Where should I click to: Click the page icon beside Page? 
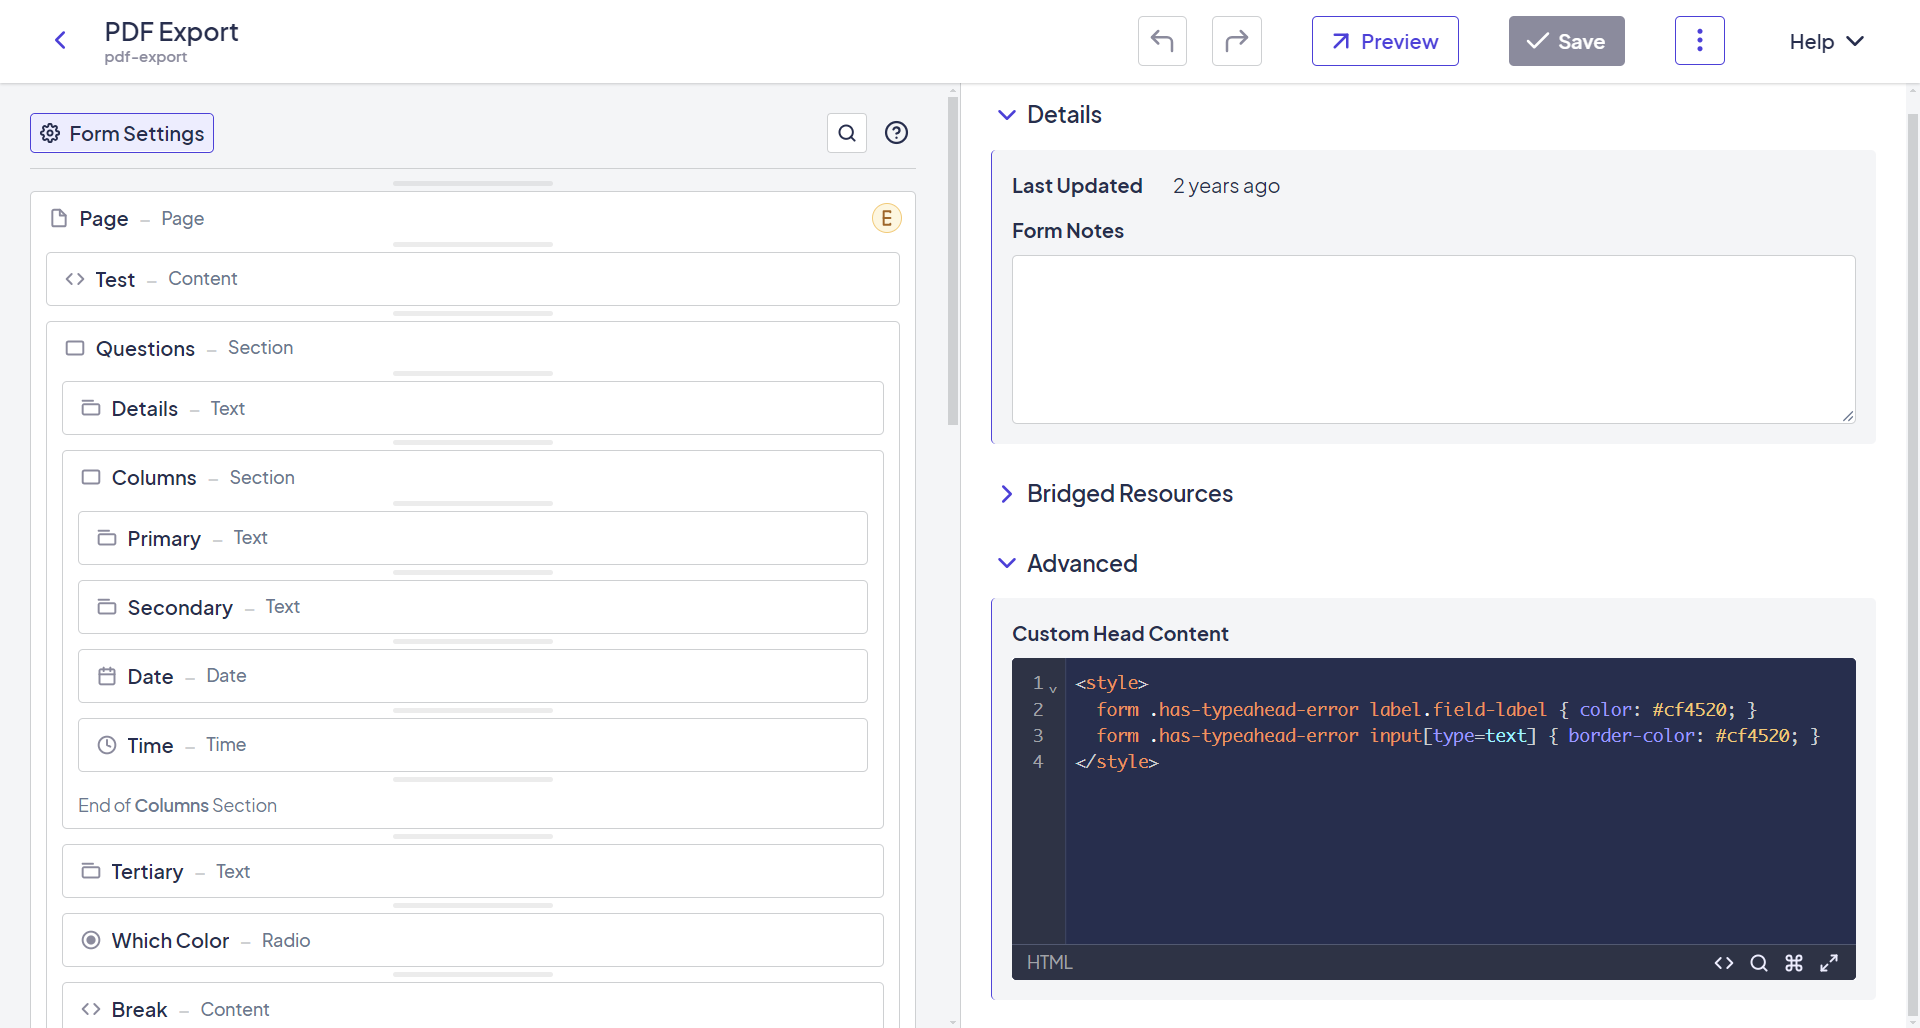(59, 218)
